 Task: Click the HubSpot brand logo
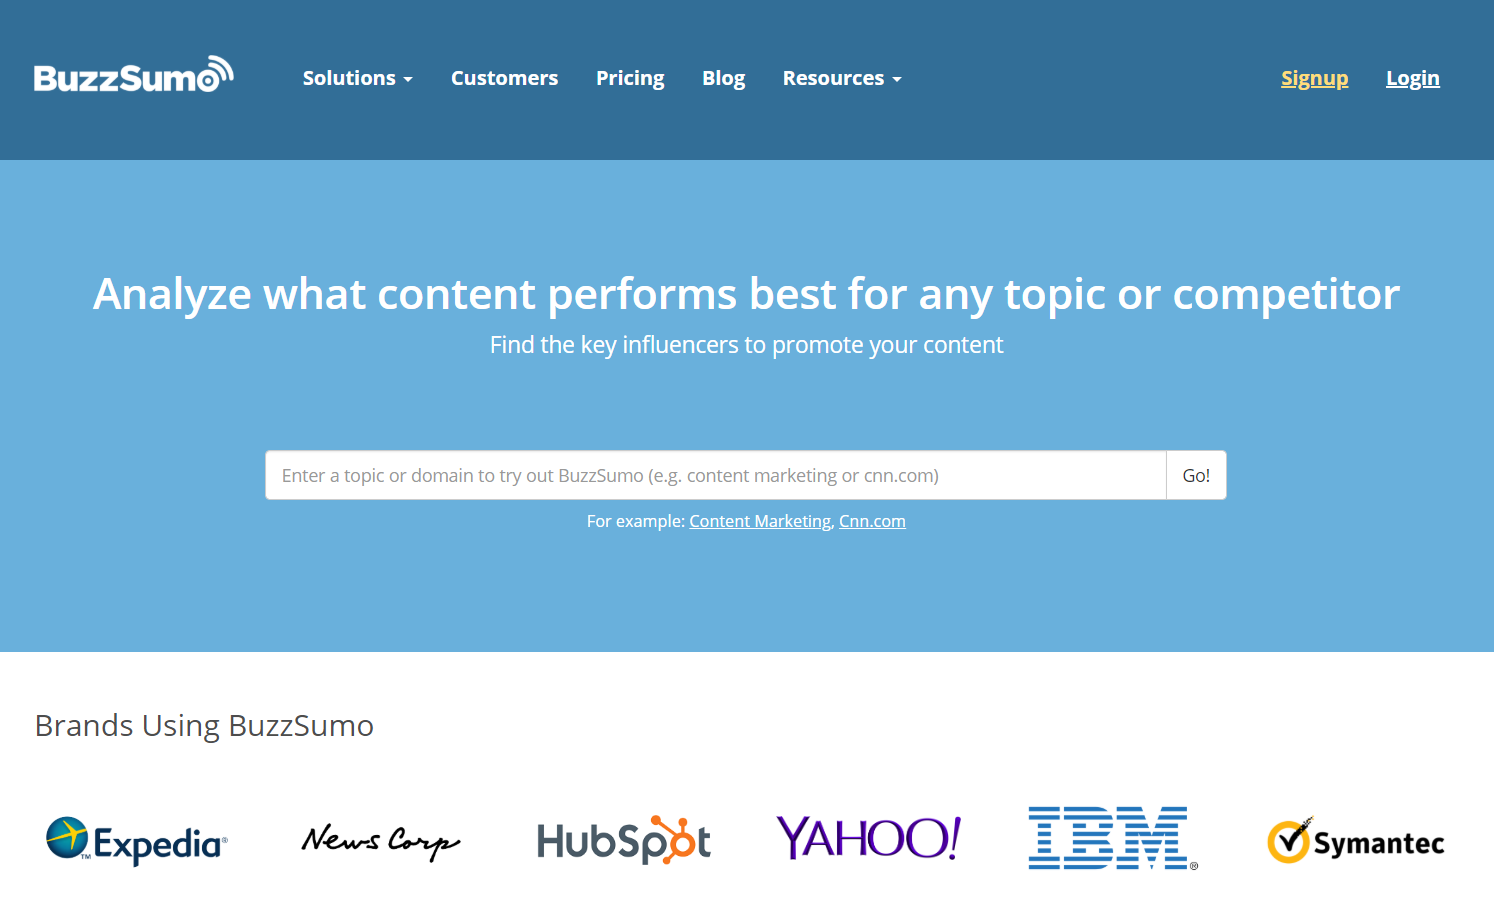(x=624, y=840)
